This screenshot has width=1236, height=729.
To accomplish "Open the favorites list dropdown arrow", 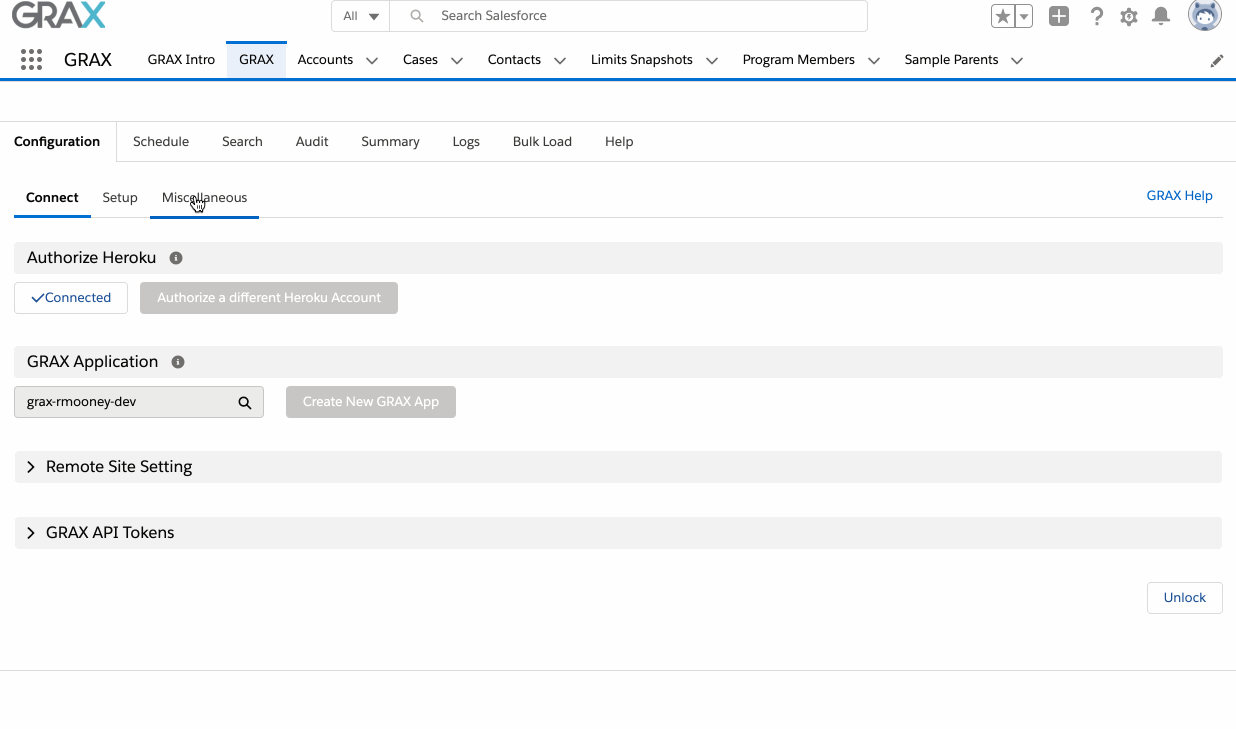I will click(x=1024, y=16).
